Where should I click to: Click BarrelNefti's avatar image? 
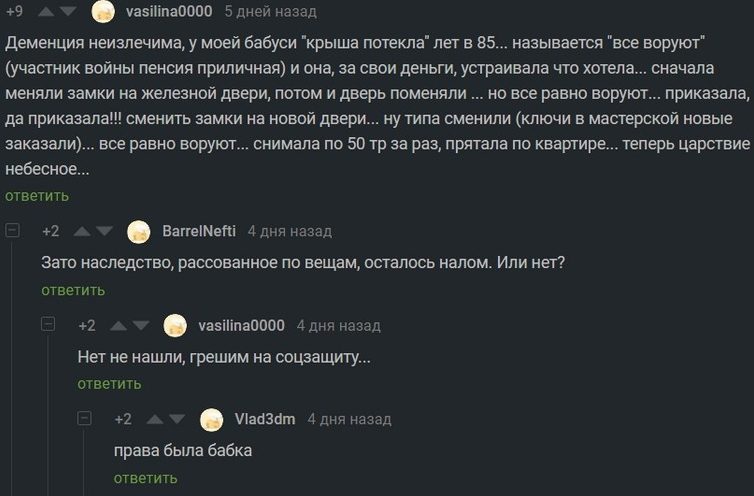[x=139, y=231]
